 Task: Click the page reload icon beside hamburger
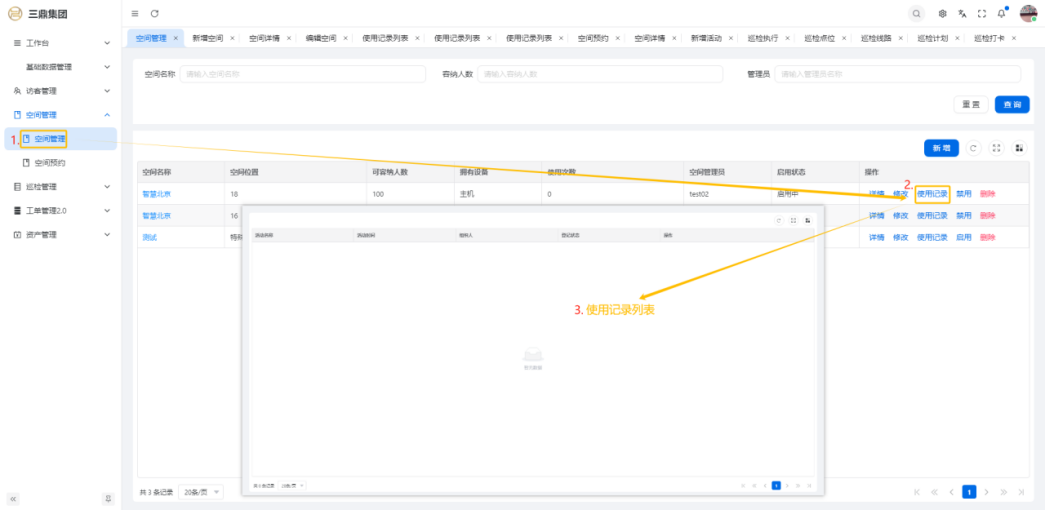[x=154, y=13]
